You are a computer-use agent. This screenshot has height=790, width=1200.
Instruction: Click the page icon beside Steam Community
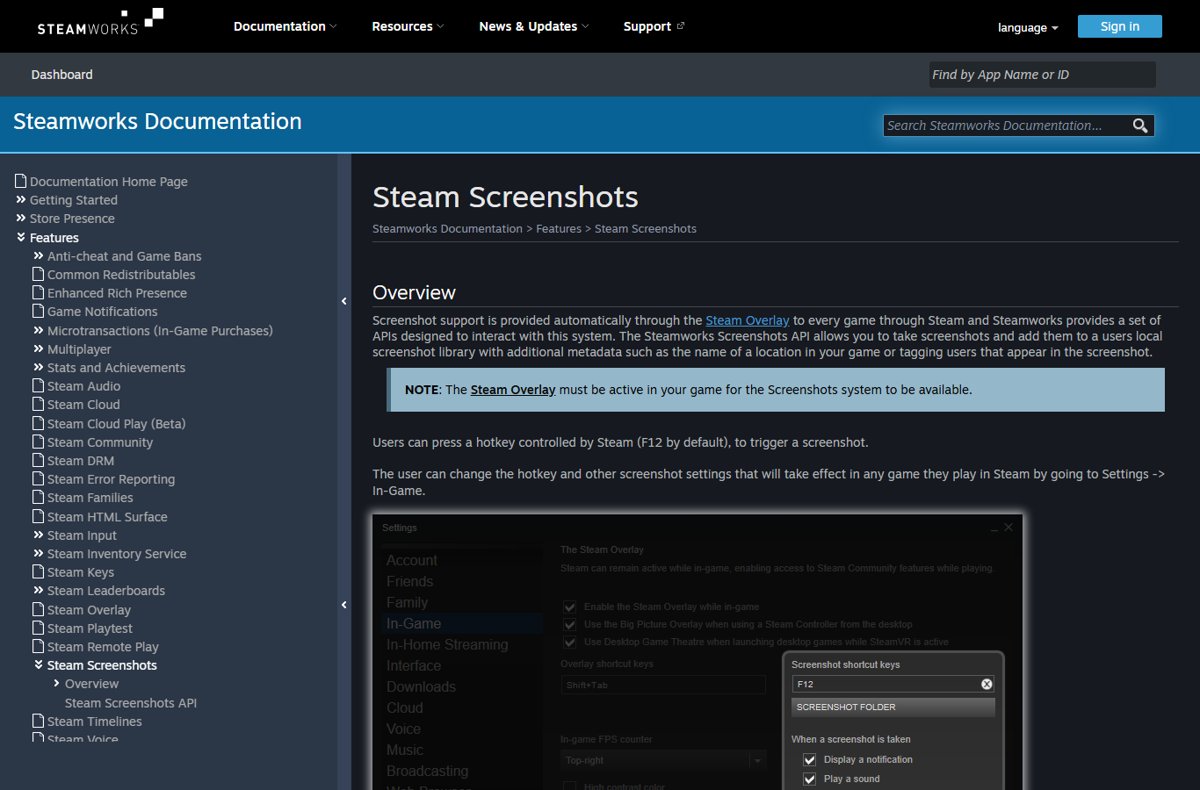pyautogui.click(x=38, y=442)
